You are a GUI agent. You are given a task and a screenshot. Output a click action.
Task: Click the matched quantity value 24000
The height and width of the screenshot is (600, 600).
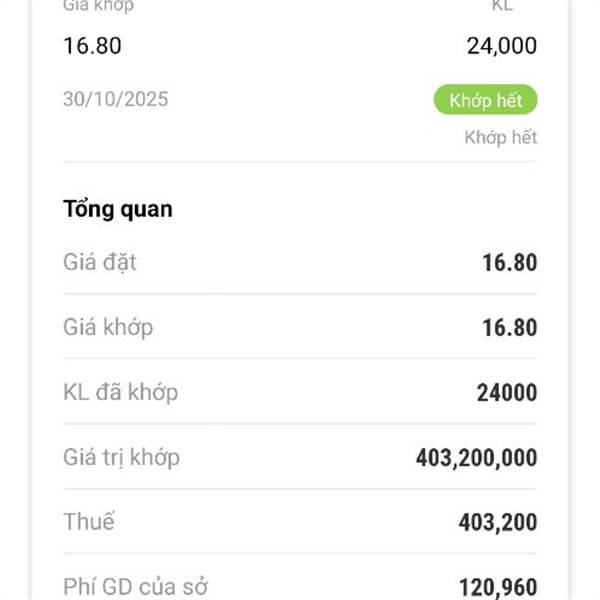click(x=506, y=393)
